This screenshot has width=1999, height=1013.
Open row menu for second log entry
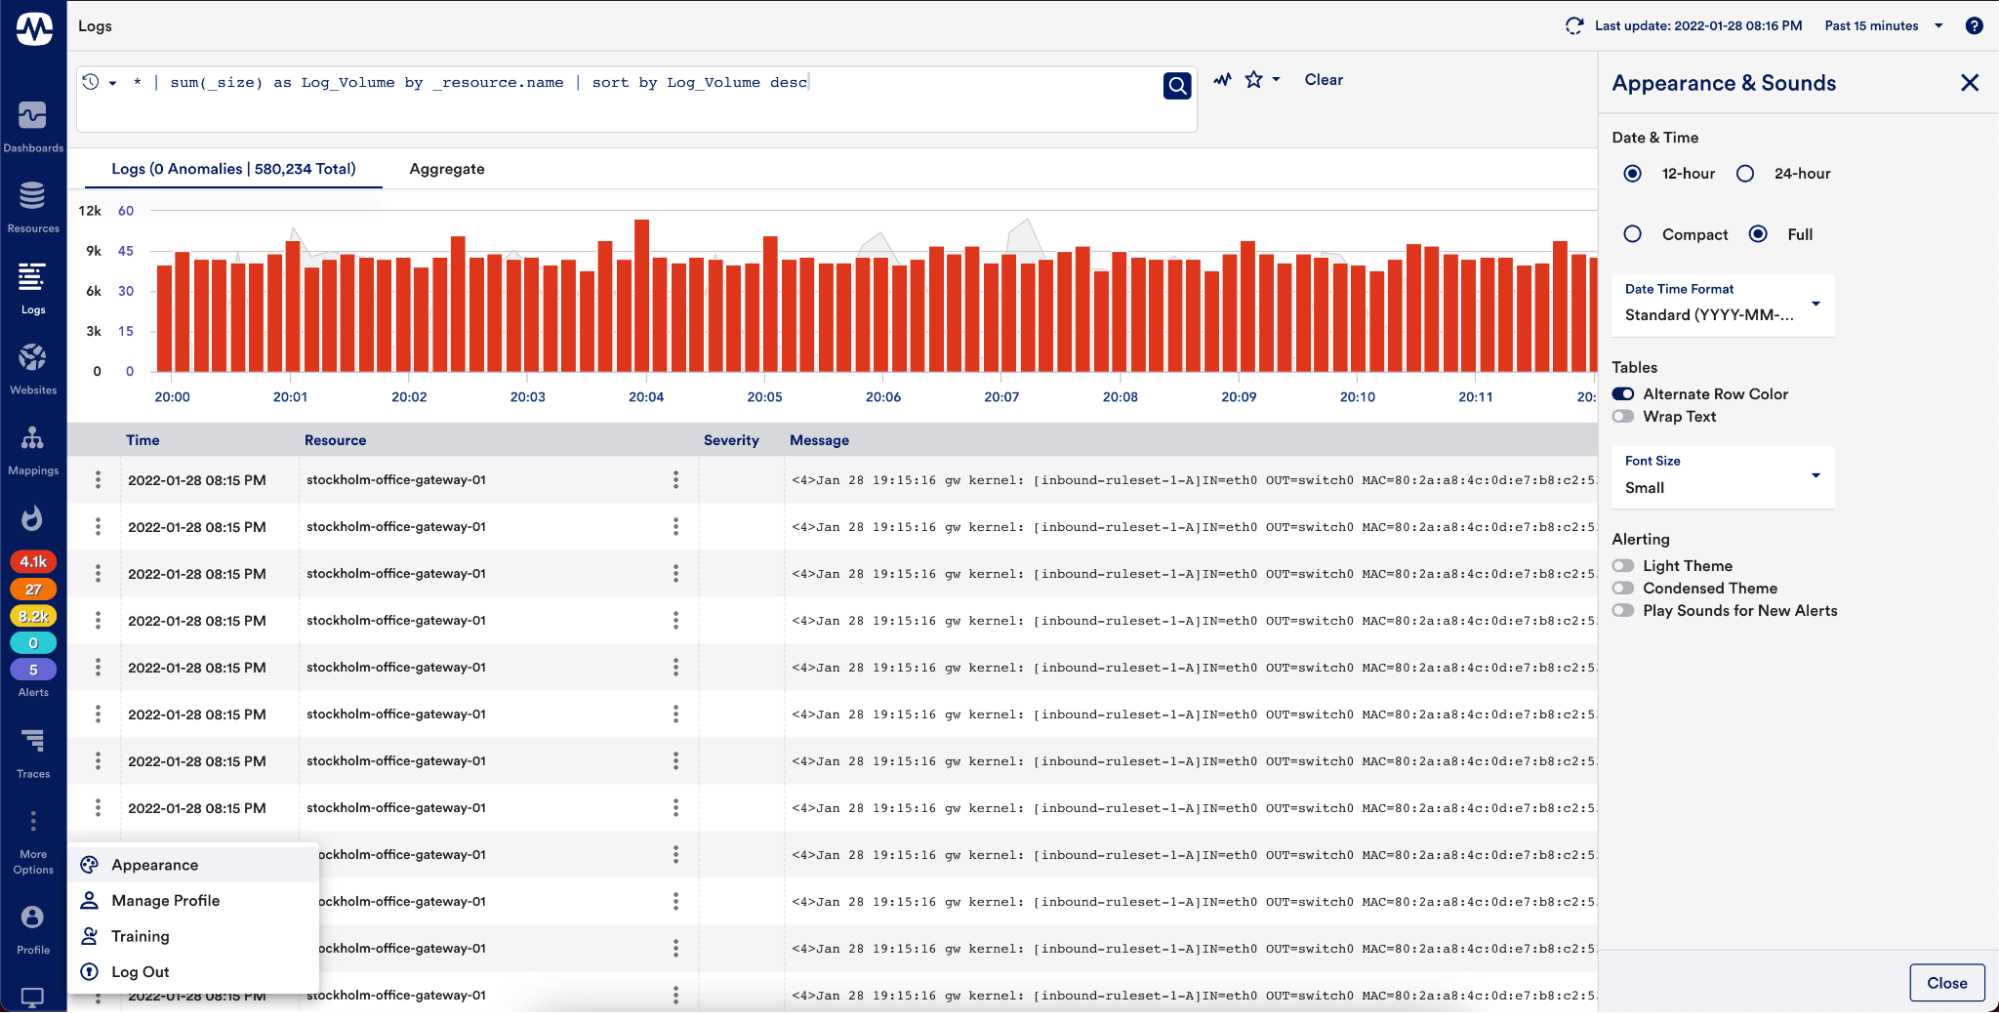(x=98, y=527)
